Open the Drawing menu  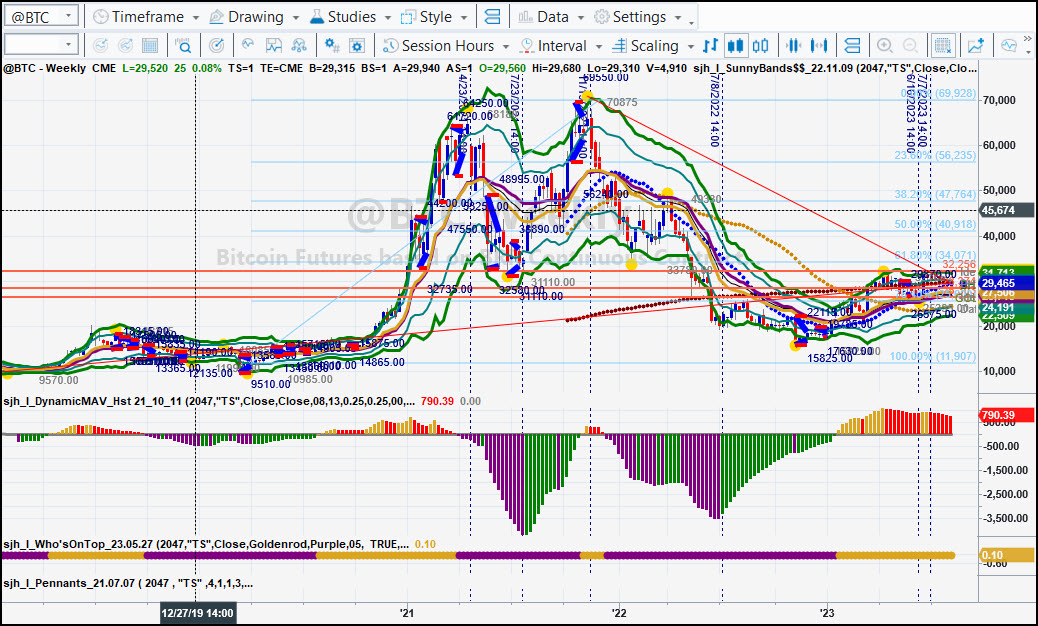[246, 17]
